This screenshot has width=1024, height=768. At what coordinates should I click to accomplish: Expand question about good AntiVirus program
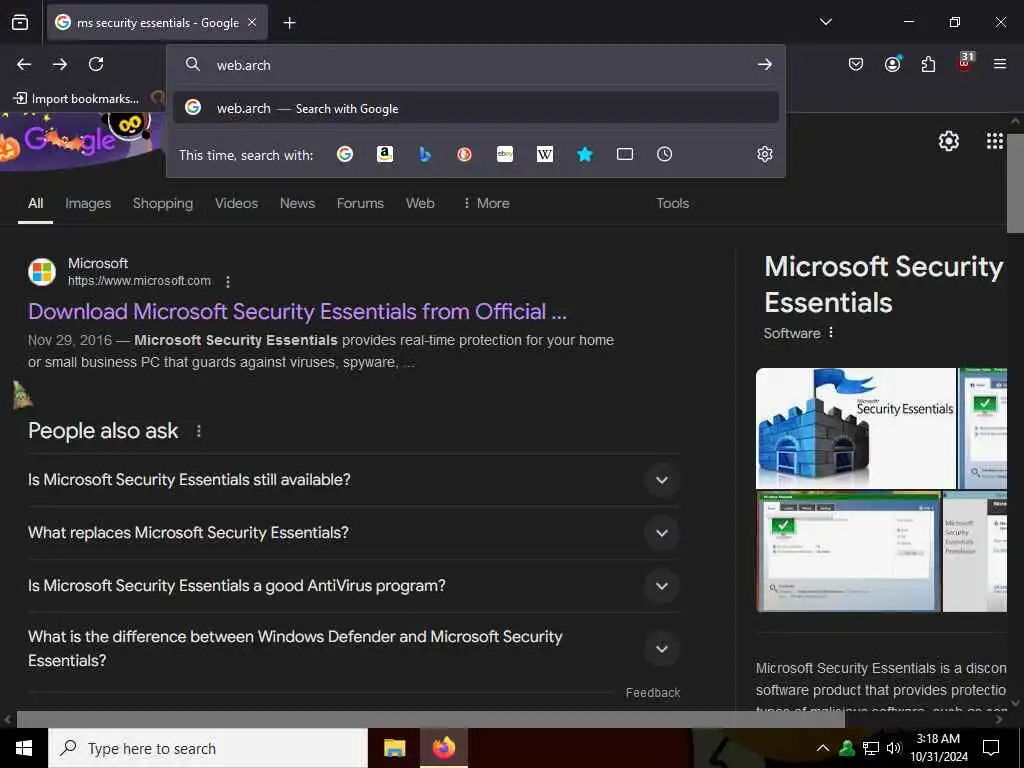(x=353, y=585)
